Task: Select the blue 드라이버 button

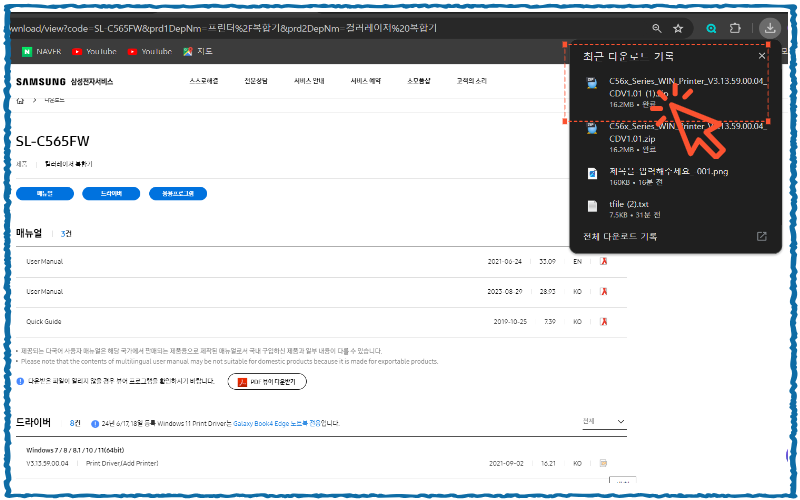Action: click(x=111, y=193)
